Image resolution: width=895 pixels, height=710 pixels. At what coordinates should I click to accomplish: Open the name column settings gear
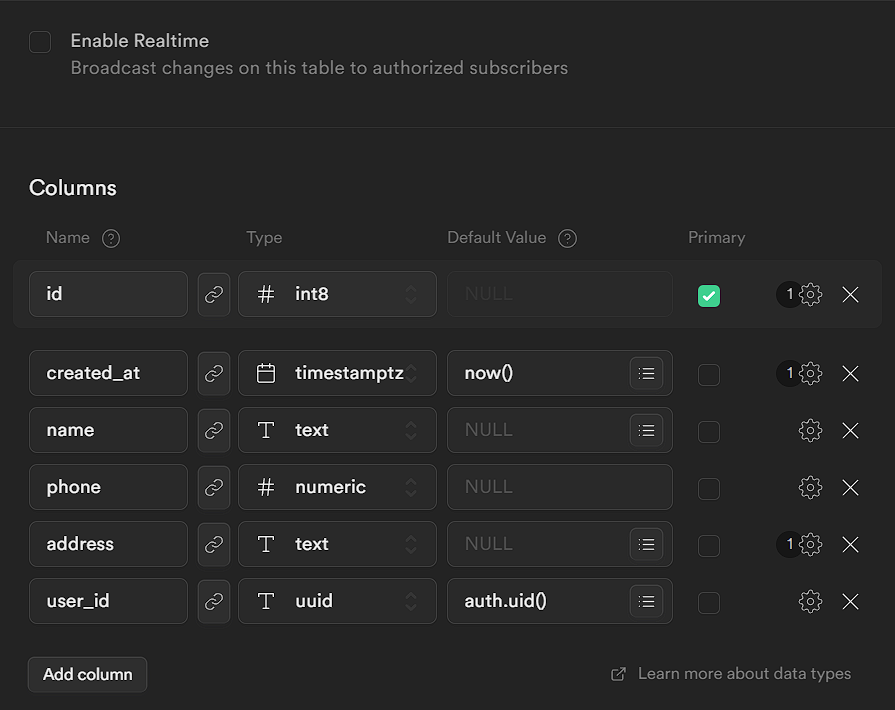(x=810, y=430)
